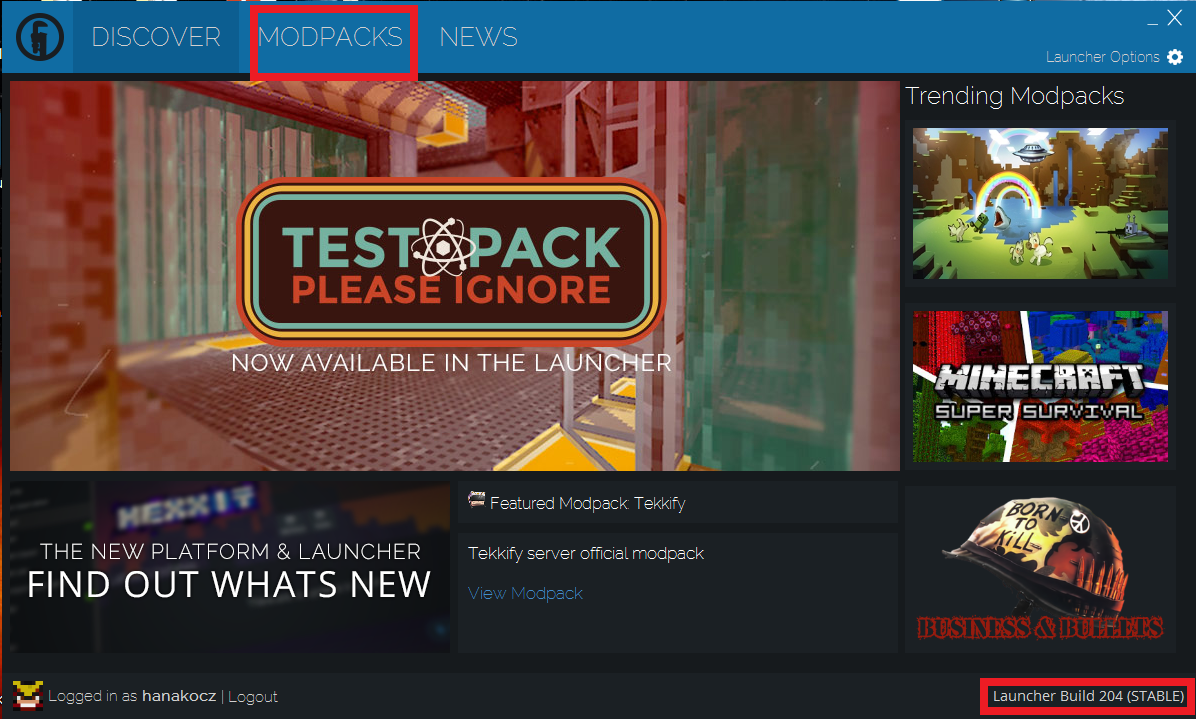This screenshot has width=1196, height=719.
Task: Open Launcher Options text link
Action: coord(1102,57)
